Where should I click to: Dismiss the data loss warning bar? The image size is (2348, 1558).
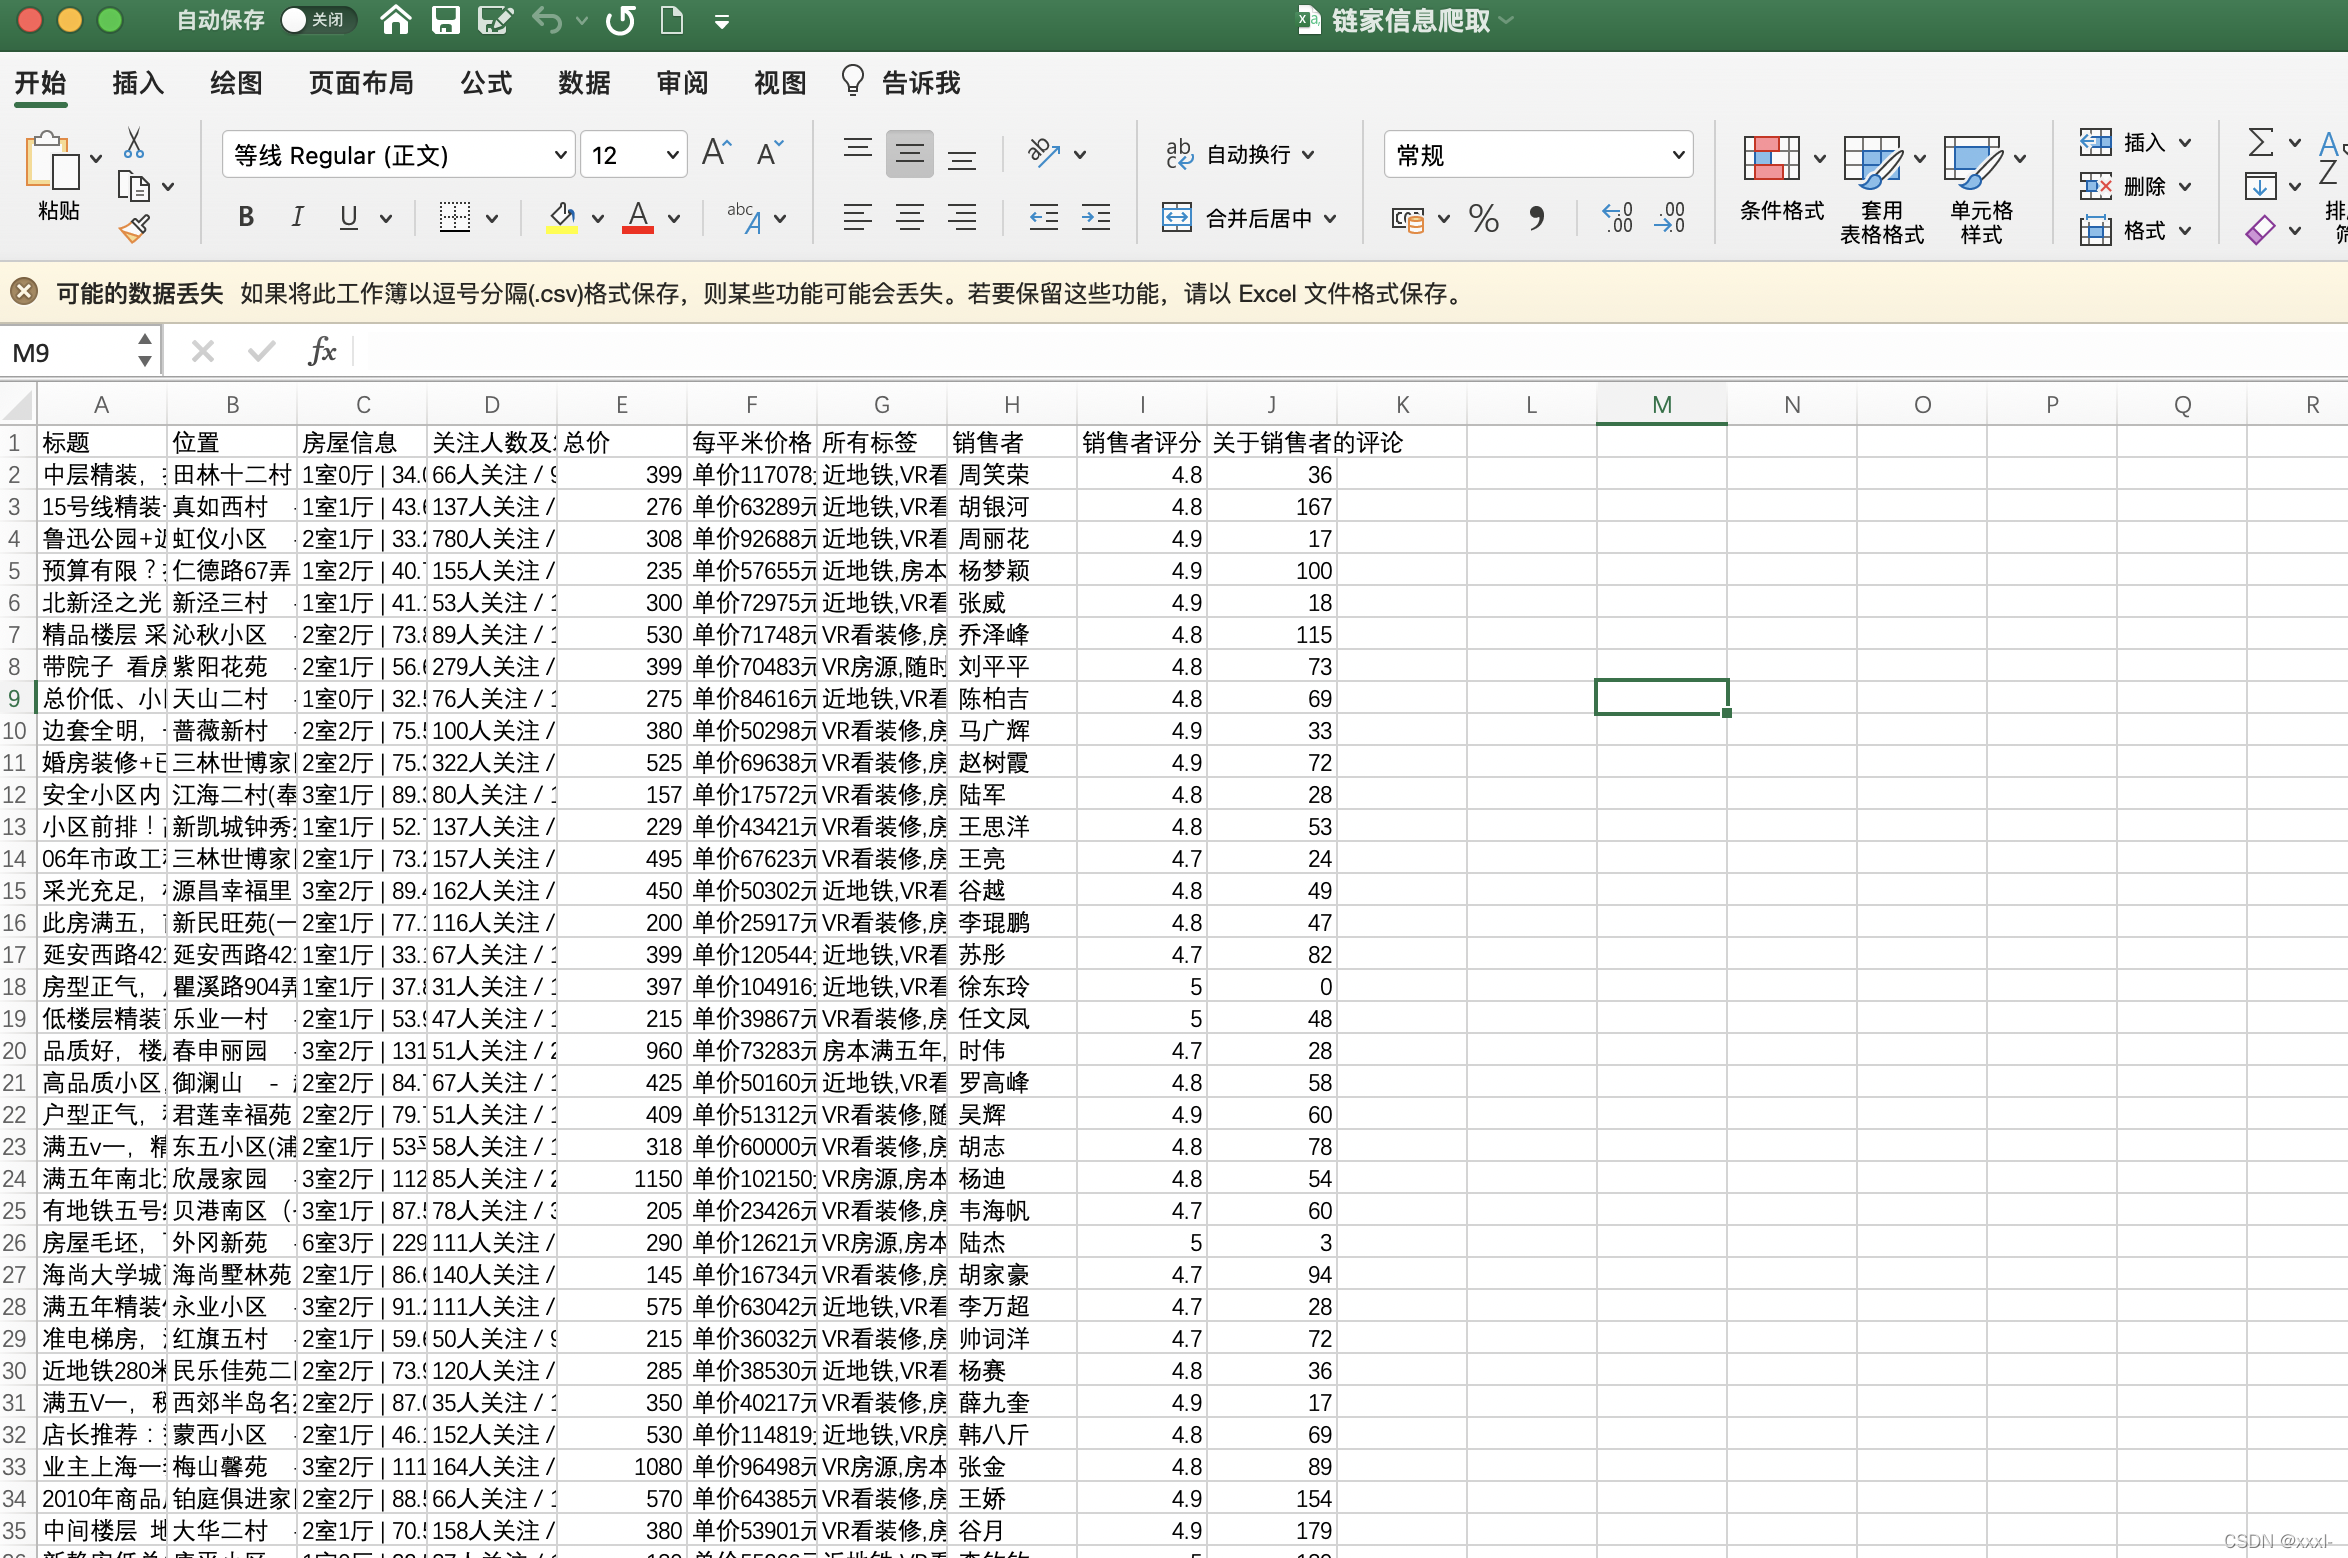click(x=24, y=292)
